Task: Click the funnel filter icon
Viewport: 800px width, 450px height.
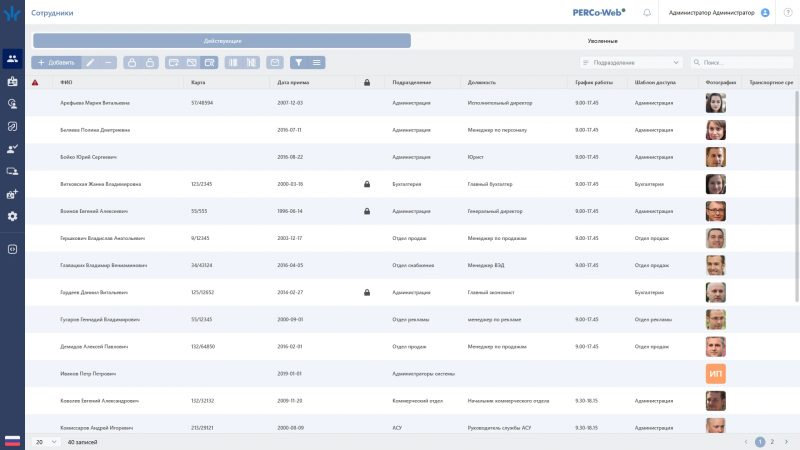Action: tap(297, 62)
